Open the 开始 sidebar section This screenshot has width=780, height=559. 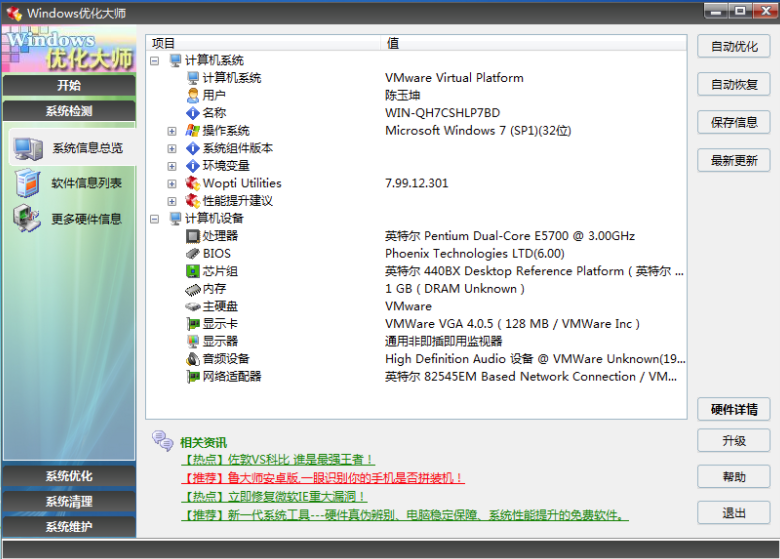[x=69, y=85]
